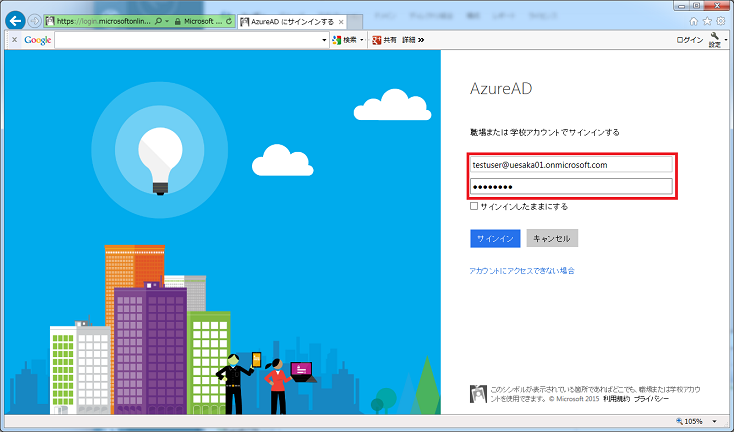Close the AzureAD にサインインする tab

[x=341, y=22]
